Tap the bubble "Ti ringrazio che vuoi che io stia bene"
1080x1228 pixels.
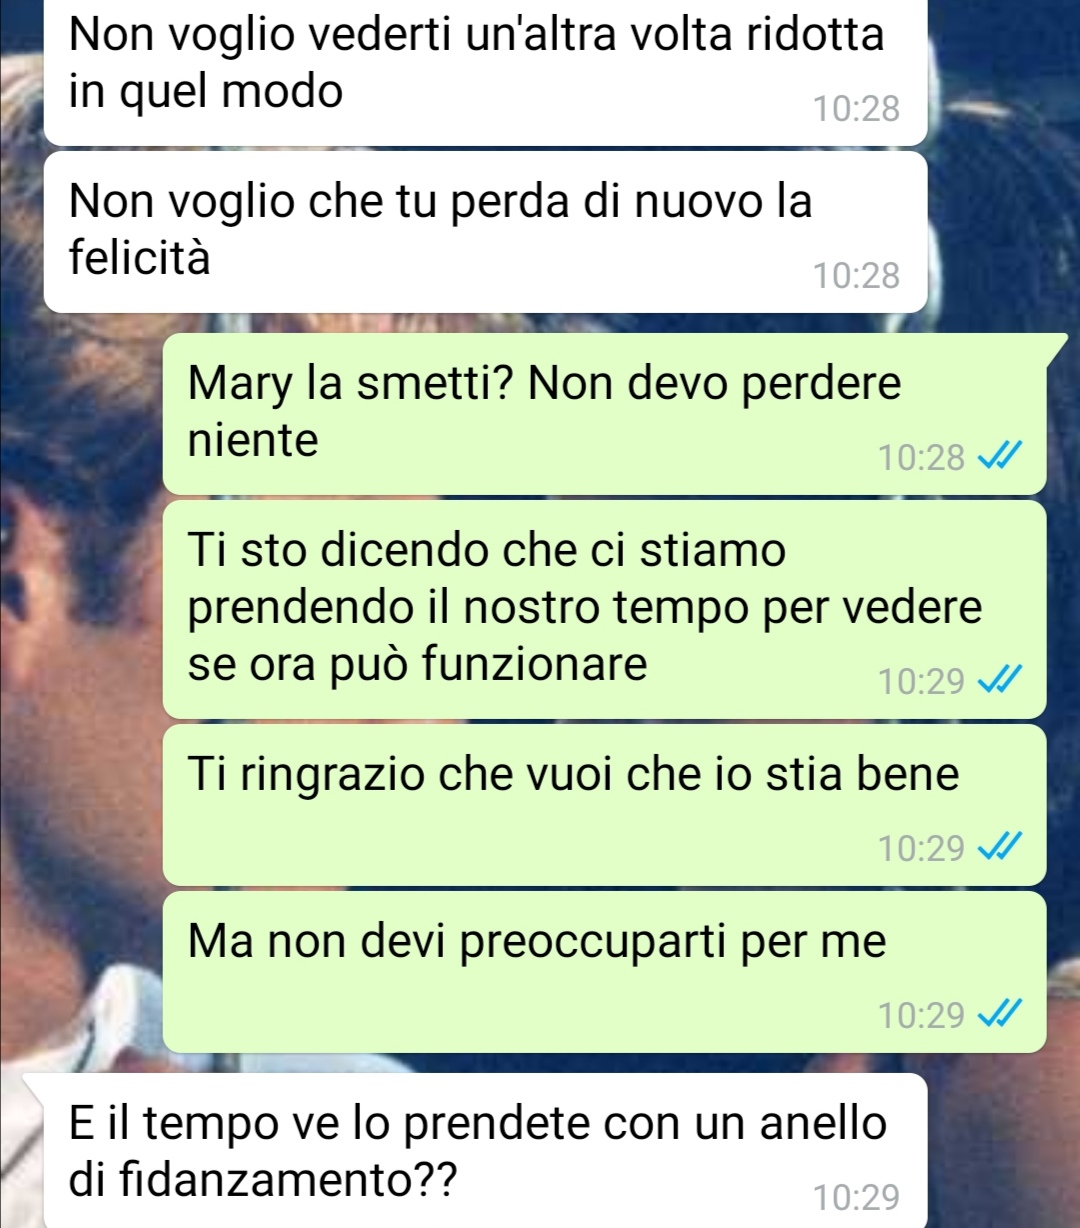605,805
